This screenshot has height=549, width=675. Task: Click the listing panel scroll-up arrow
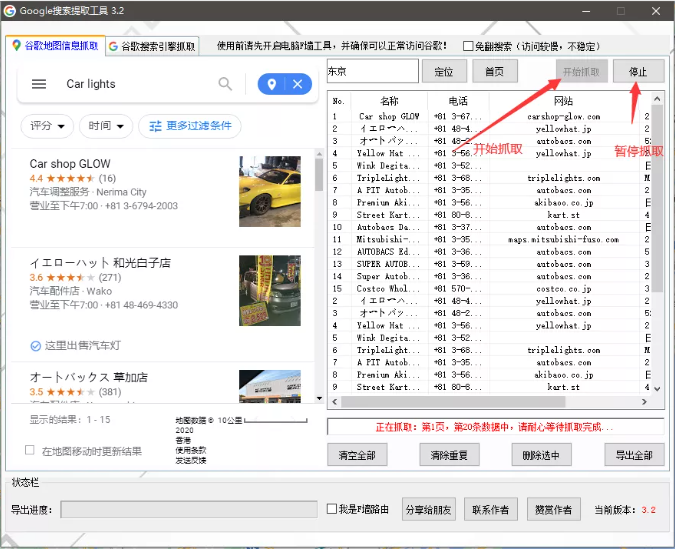pyautogui.click(x=319, y=153)
